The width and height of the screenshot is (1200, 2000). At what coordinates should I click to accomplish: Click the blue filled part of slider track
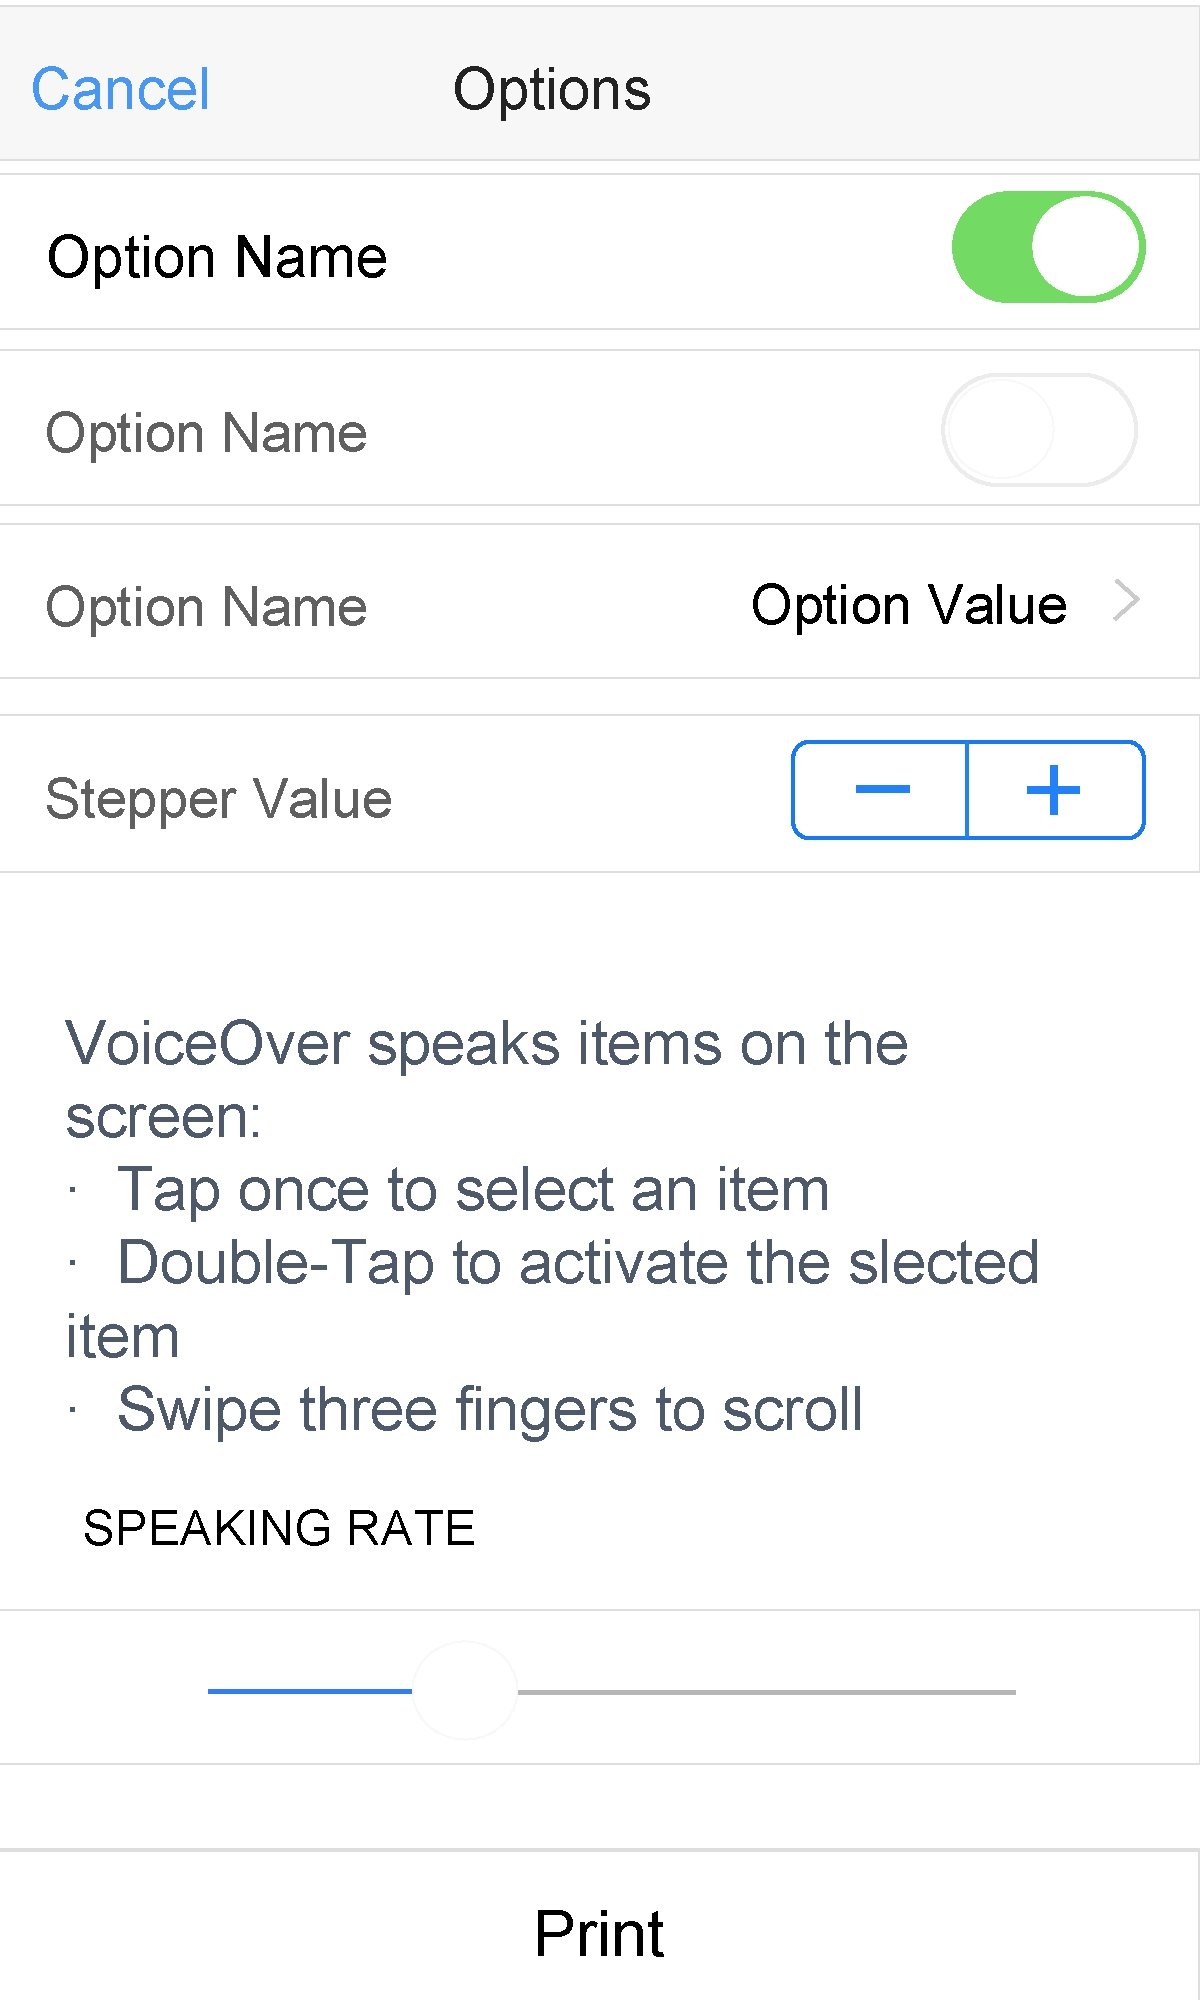pos(309,1691)
